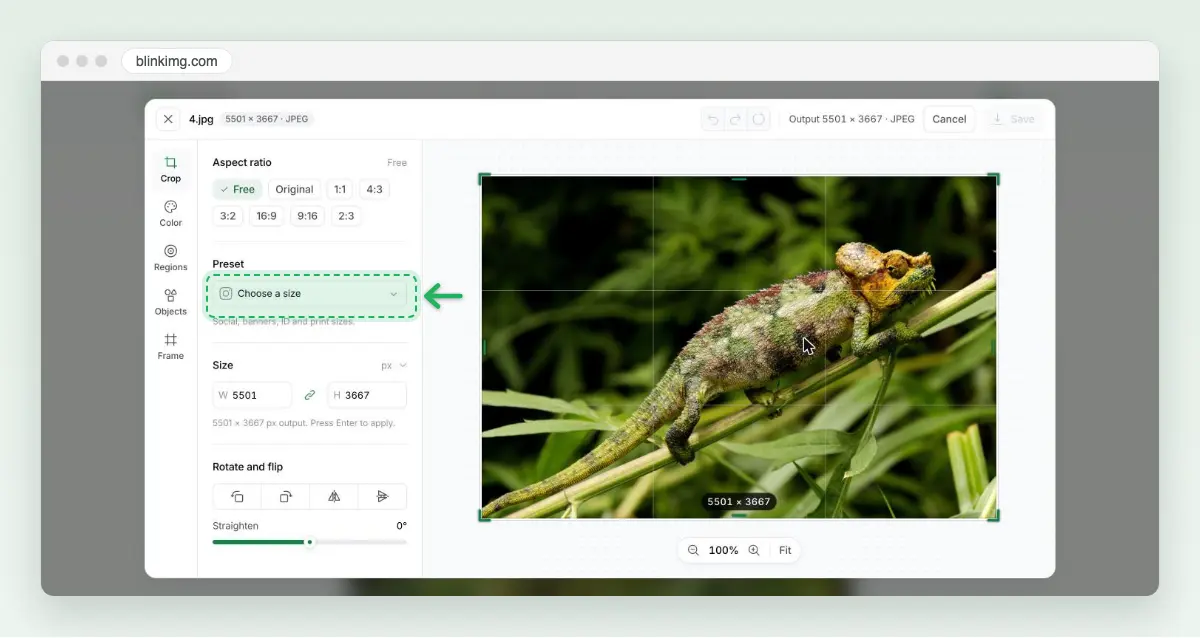Click the Output 5501 × 3667 · JPEG text
The image size is (1200, 638).
coord(851,119)
